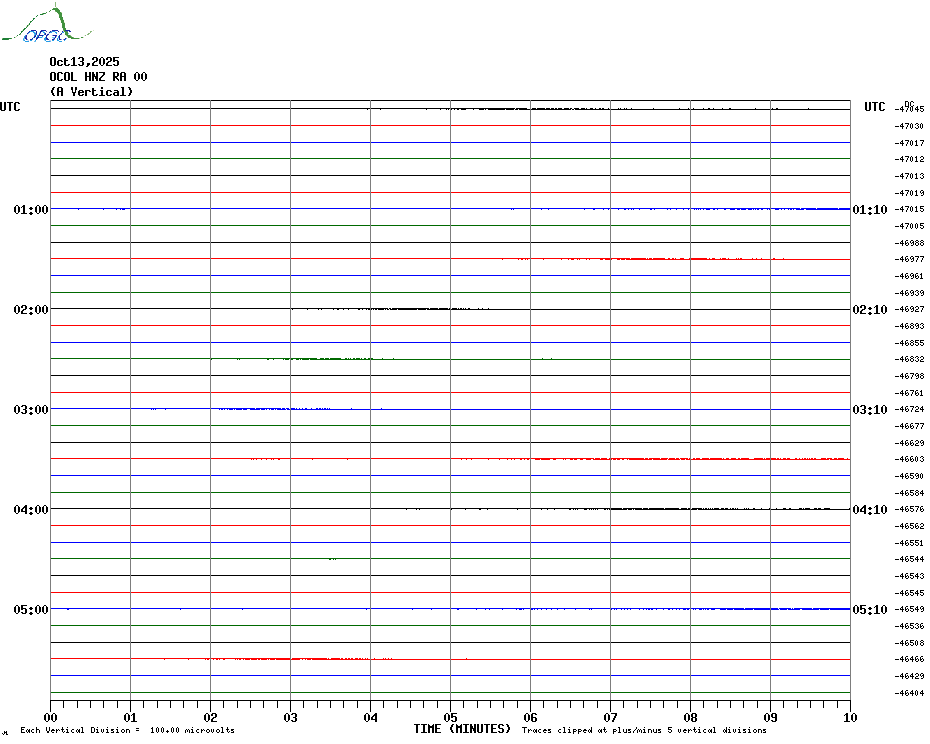930x744 pixels.
Task: Click the (A Vertical) channel label
Action: click(91, 92)
